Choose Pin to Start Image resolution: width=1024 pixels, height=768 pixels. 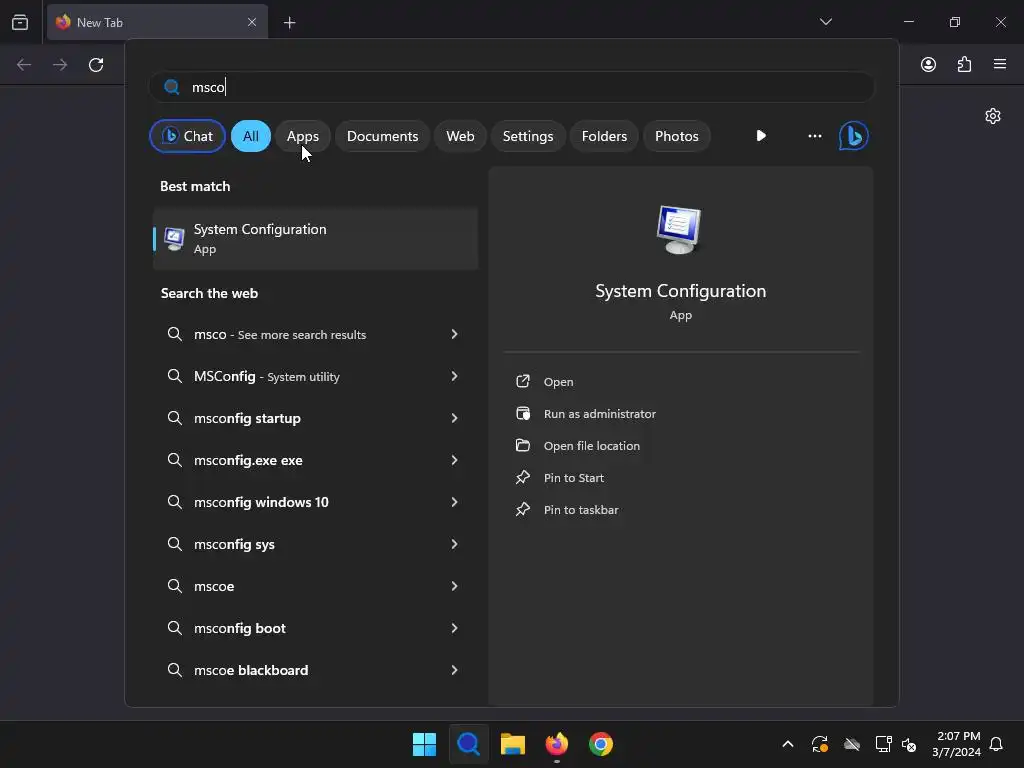tap(573, 478)
